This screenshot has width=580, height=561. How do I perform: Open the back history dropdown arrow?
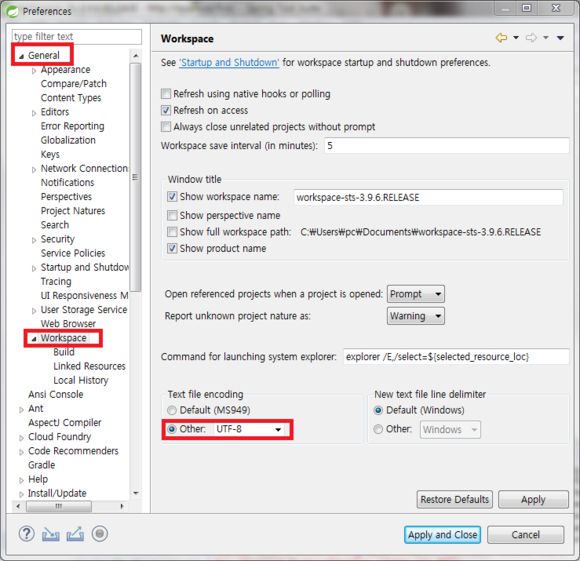(x=516, y=38)
